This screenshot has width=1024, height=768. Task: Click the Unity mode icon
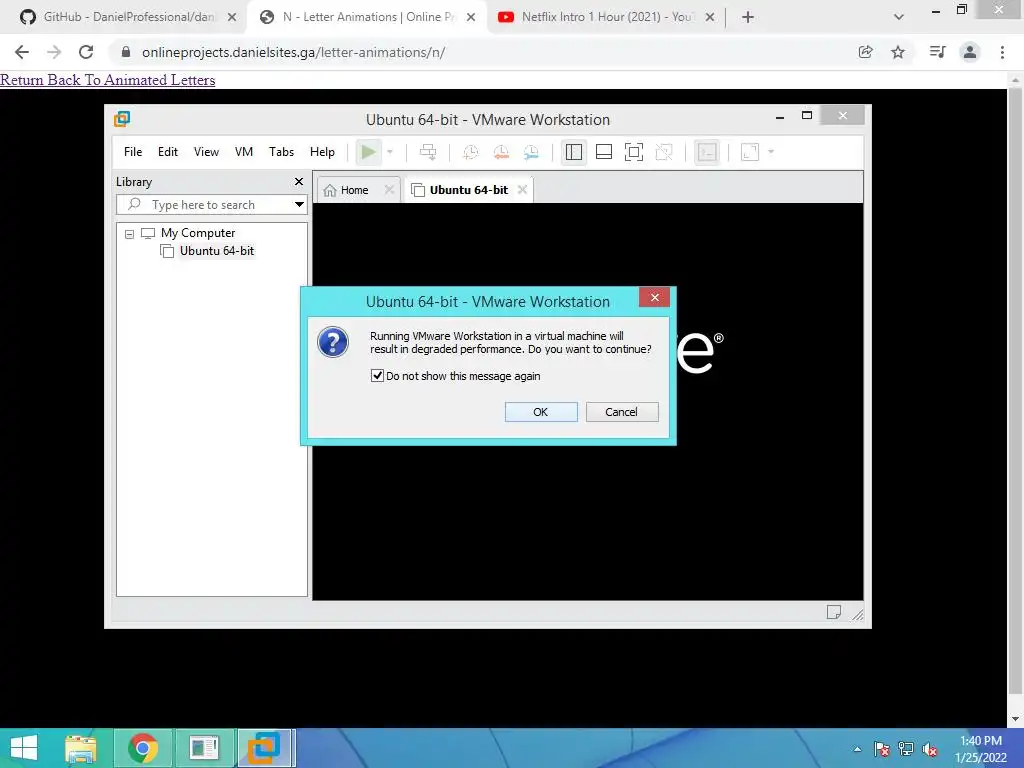(x=664, y=152)
